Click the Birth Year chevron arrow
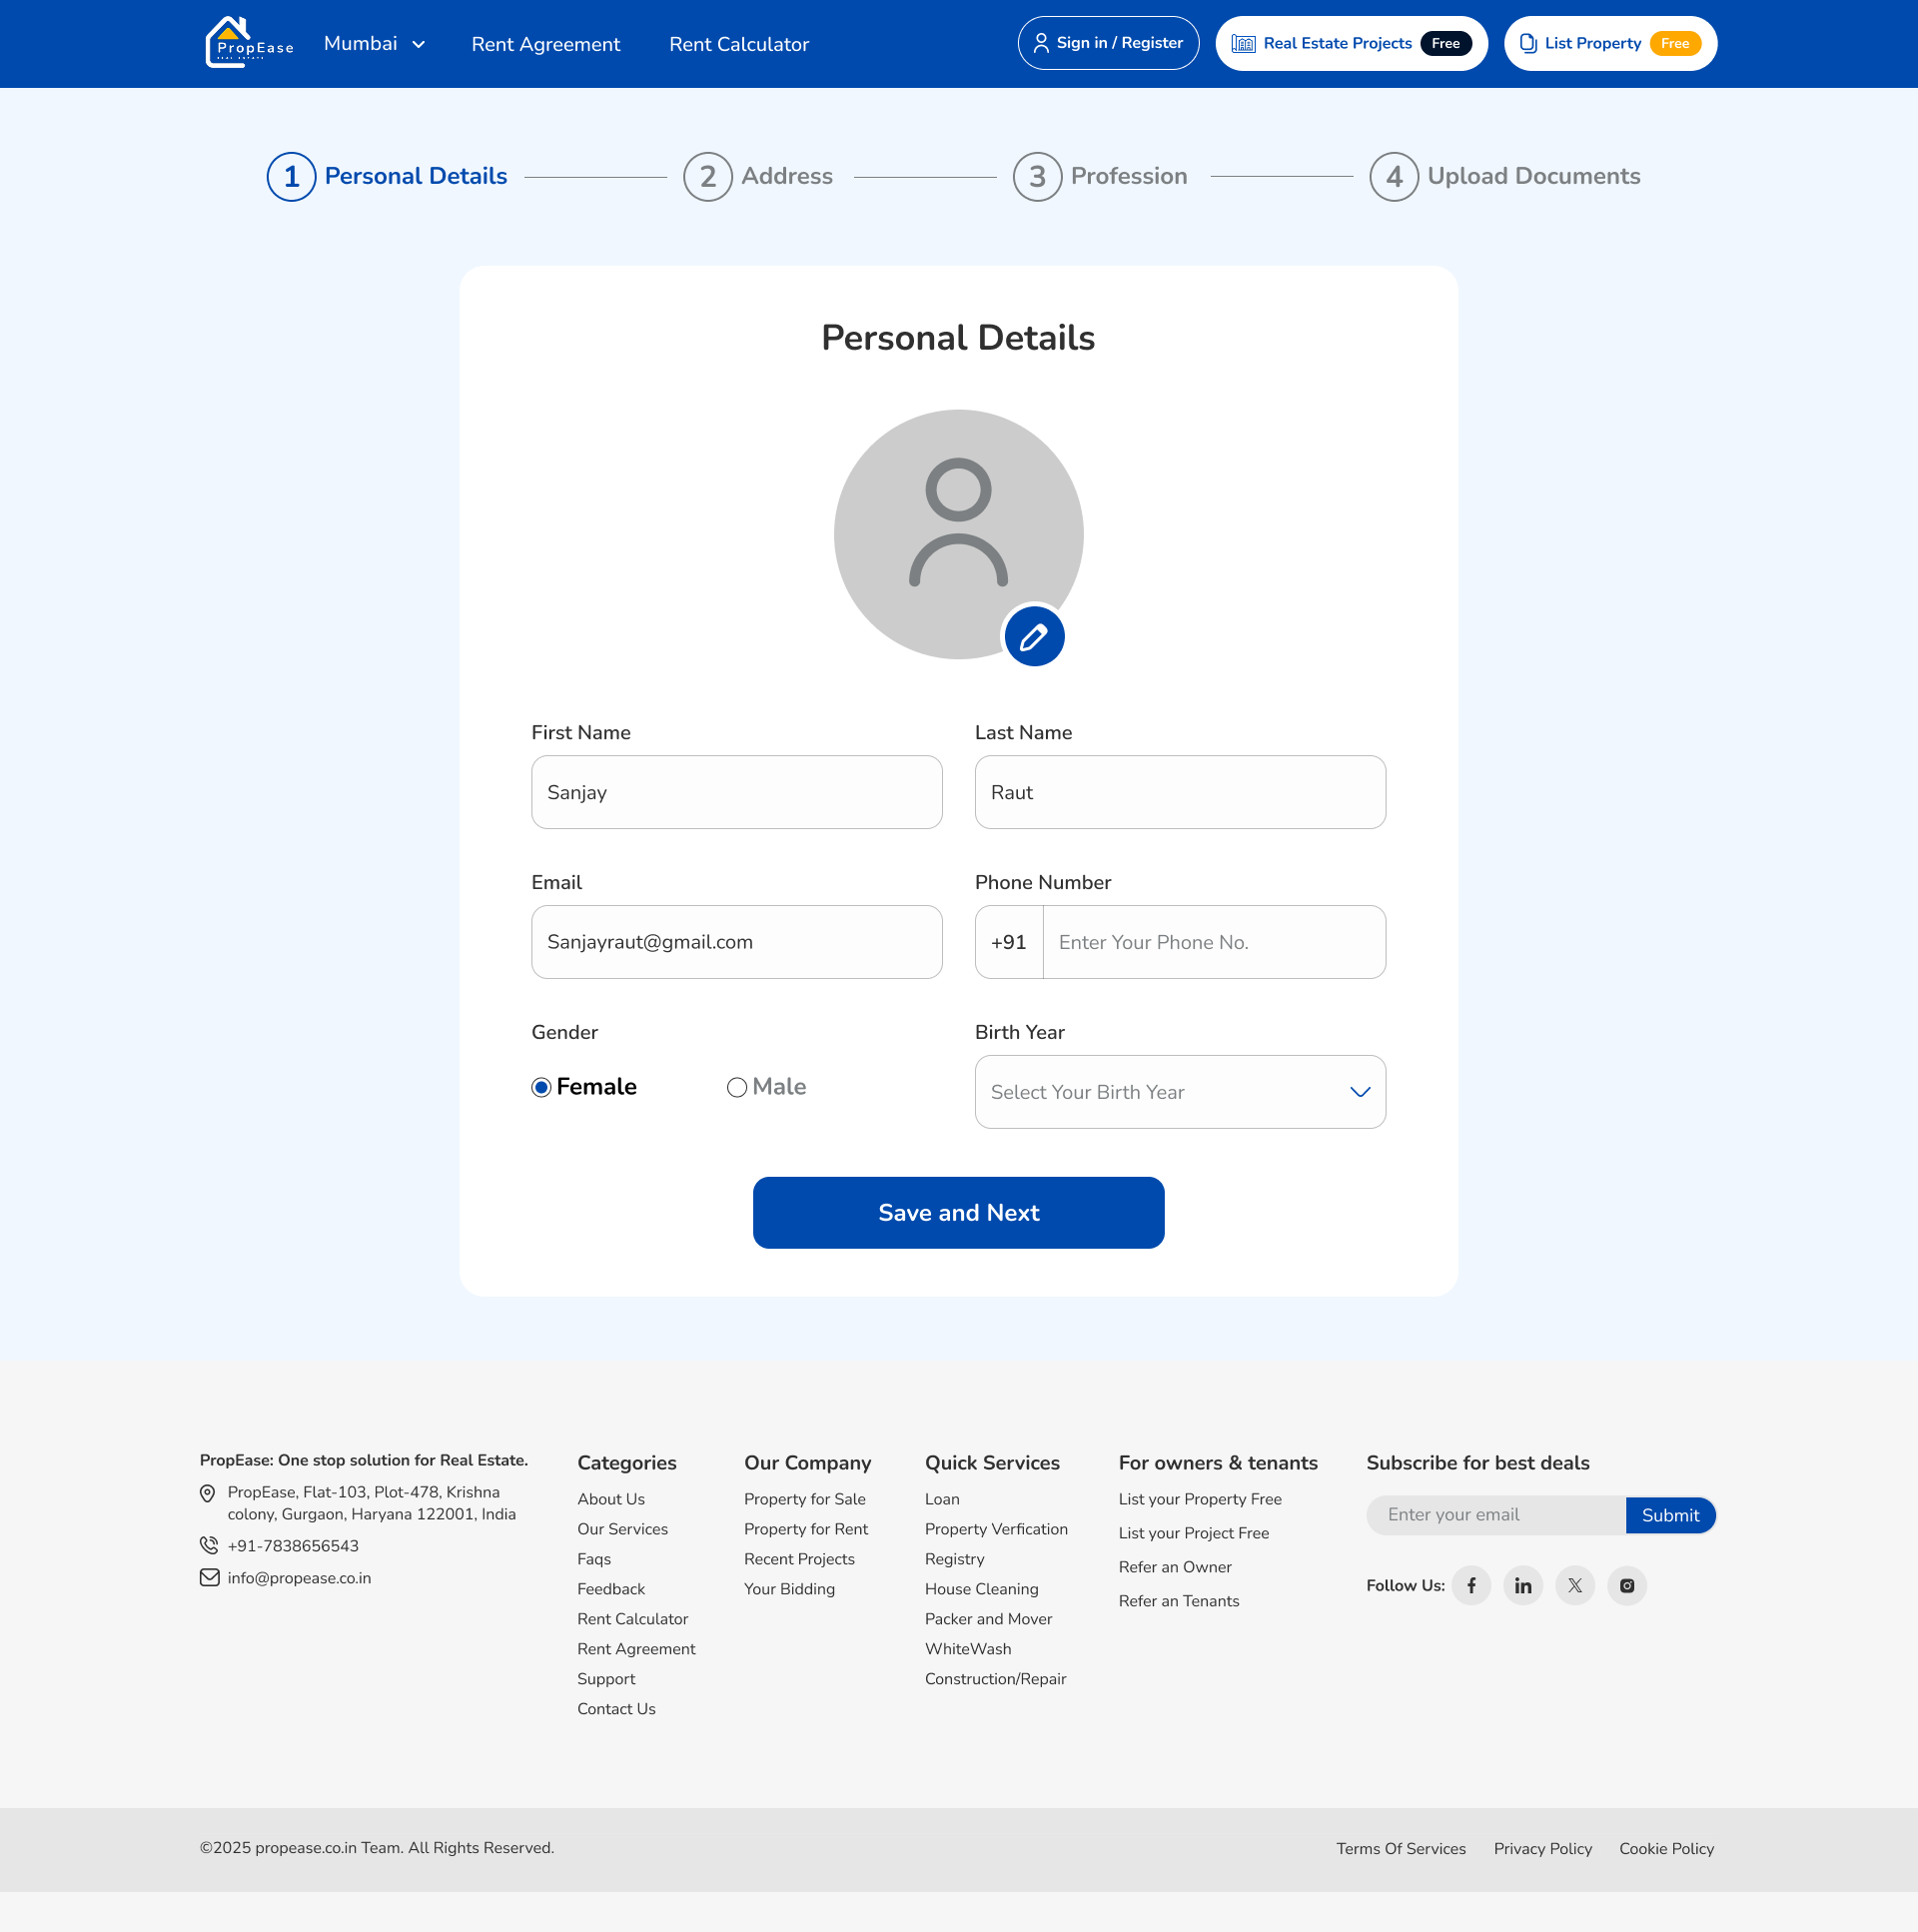Screen dimensions: 1918x1932 click(x=1360, y=1092)
